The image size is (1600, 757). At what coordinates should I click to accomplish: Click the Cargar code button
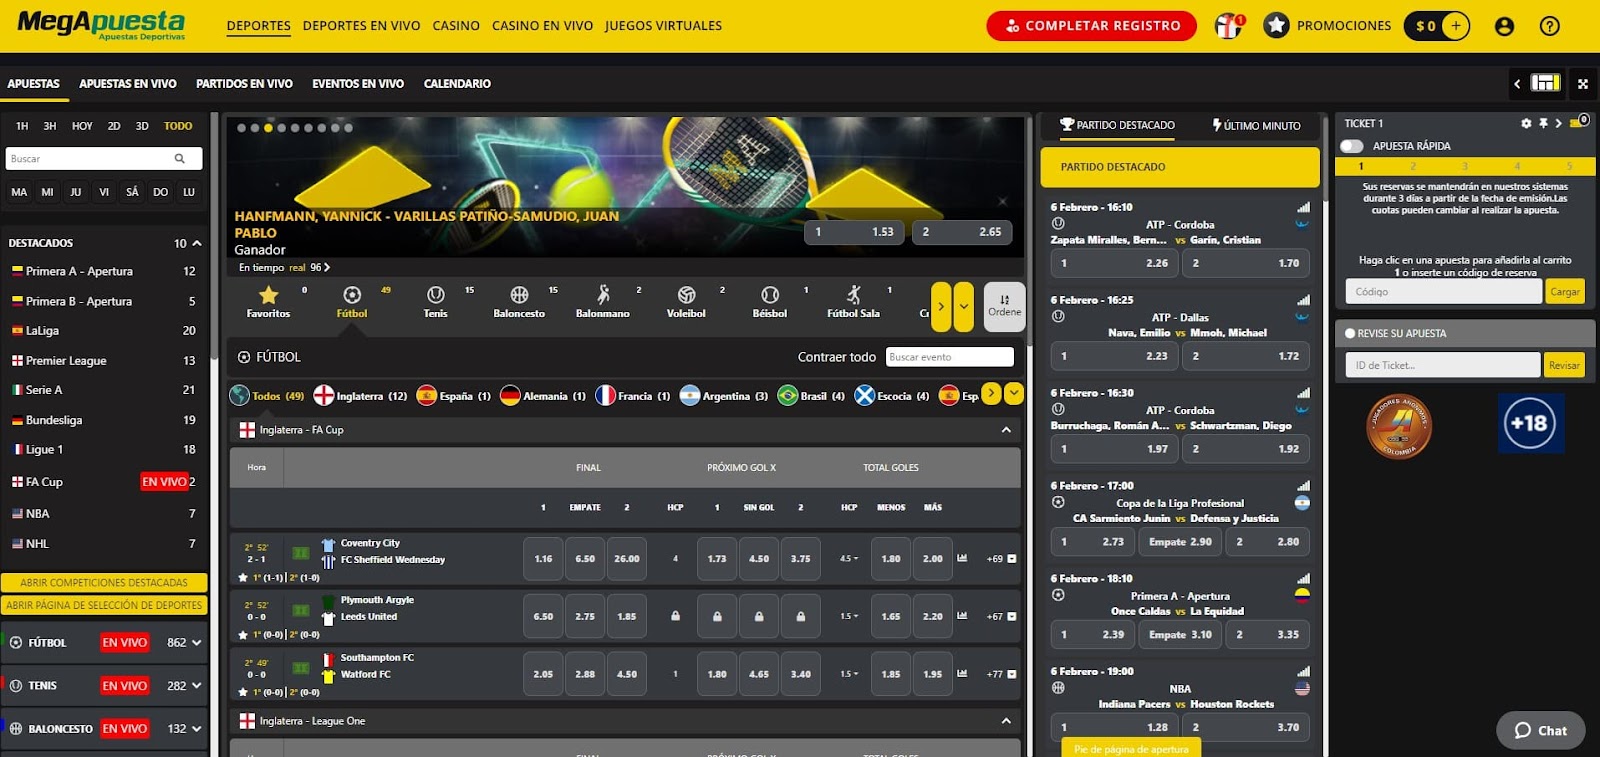click(1565, 292)
